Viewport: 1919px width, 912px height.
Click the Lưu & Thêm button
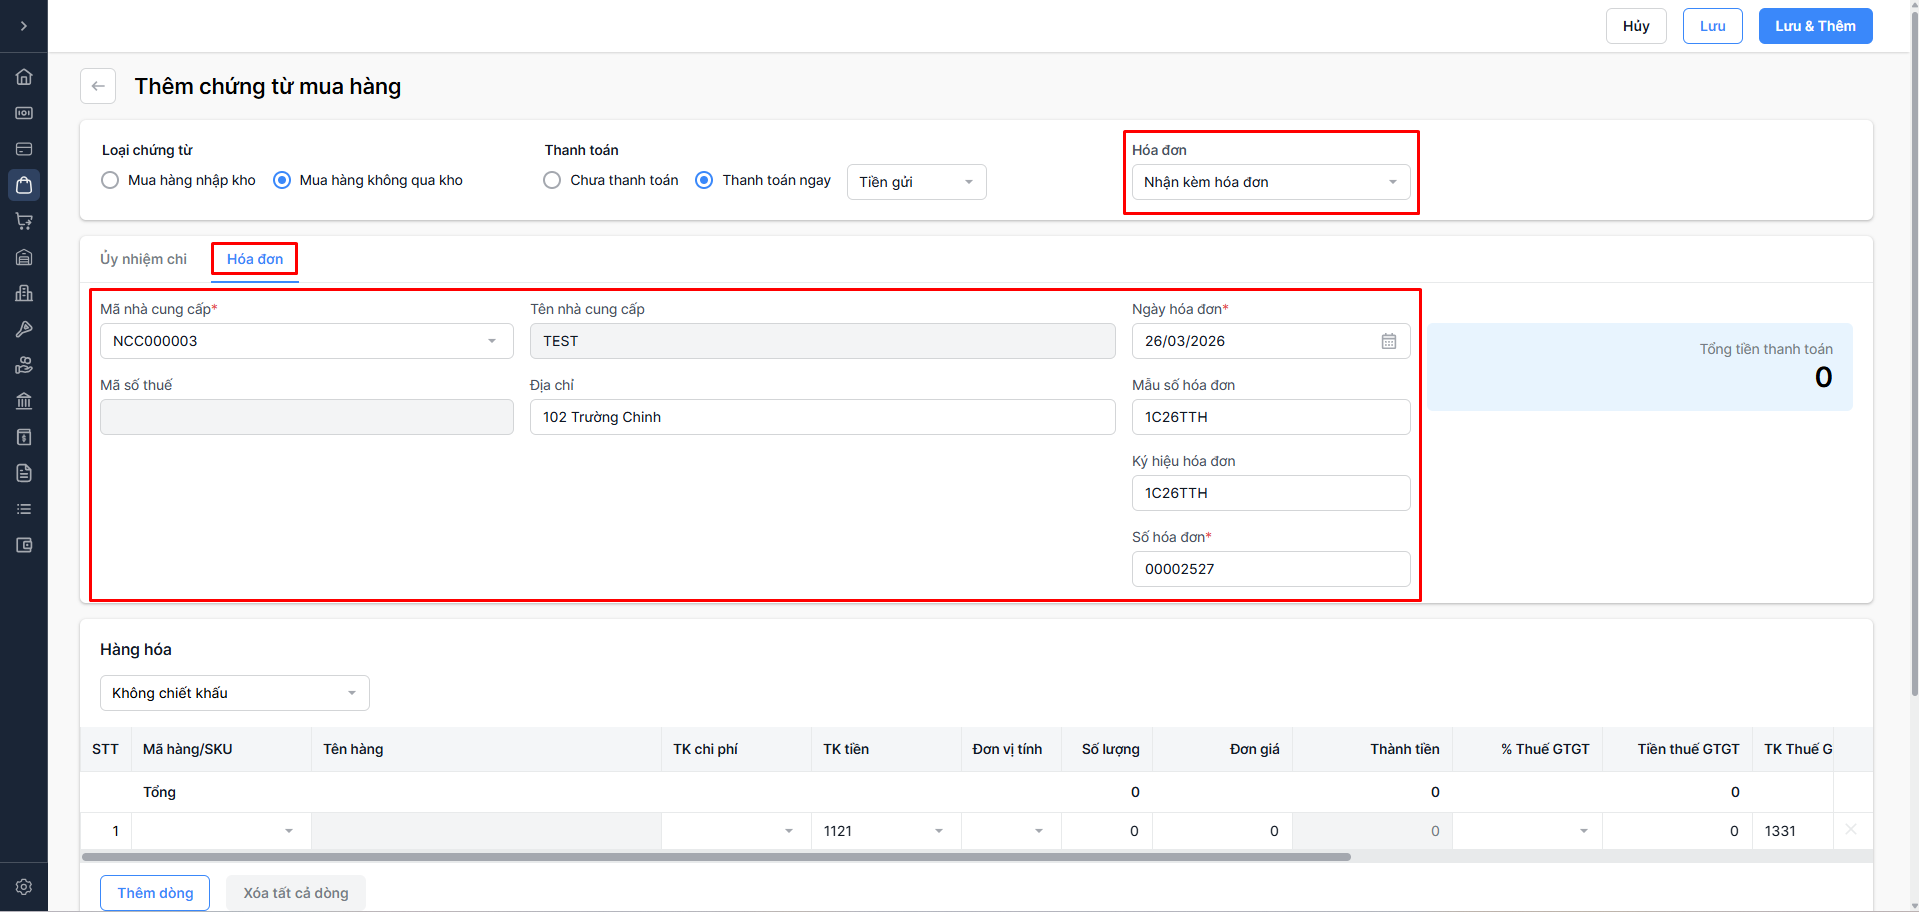[x=1815, y=26]
